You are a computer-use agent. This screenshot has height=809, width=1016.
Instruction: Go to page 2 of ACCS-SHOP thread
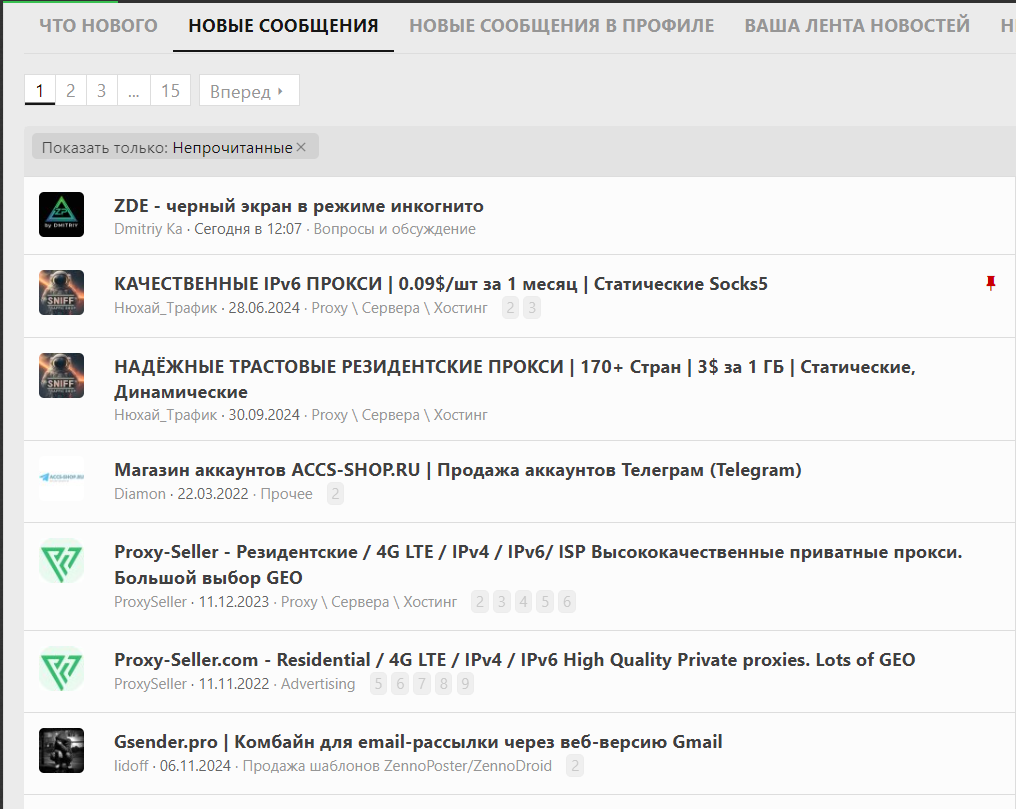pos(335,494)
